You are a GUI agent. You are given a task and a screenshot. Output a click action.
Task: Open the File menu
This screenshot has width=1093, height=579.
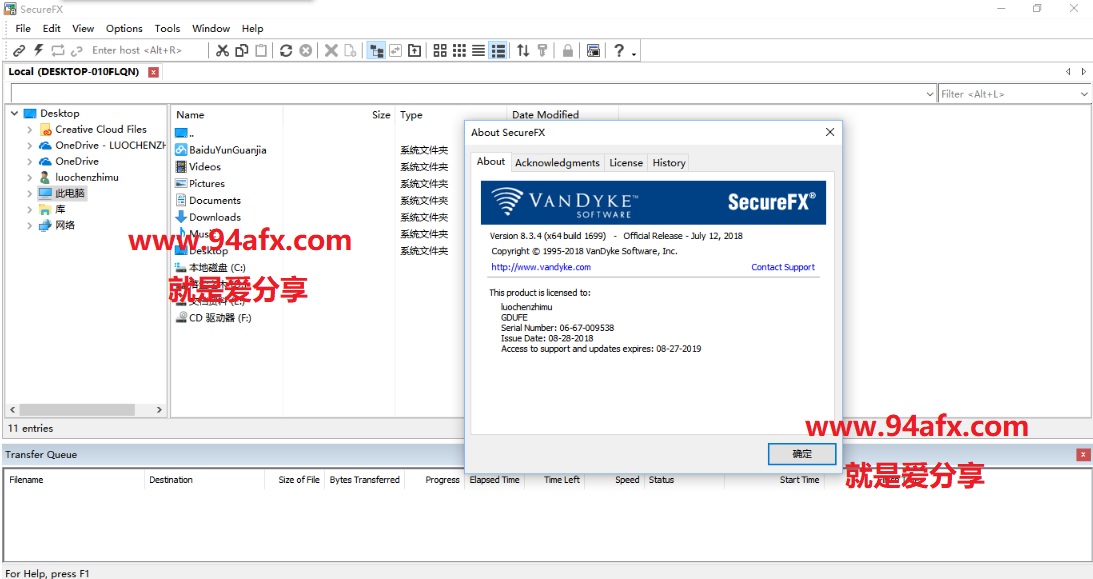[23, 29]
